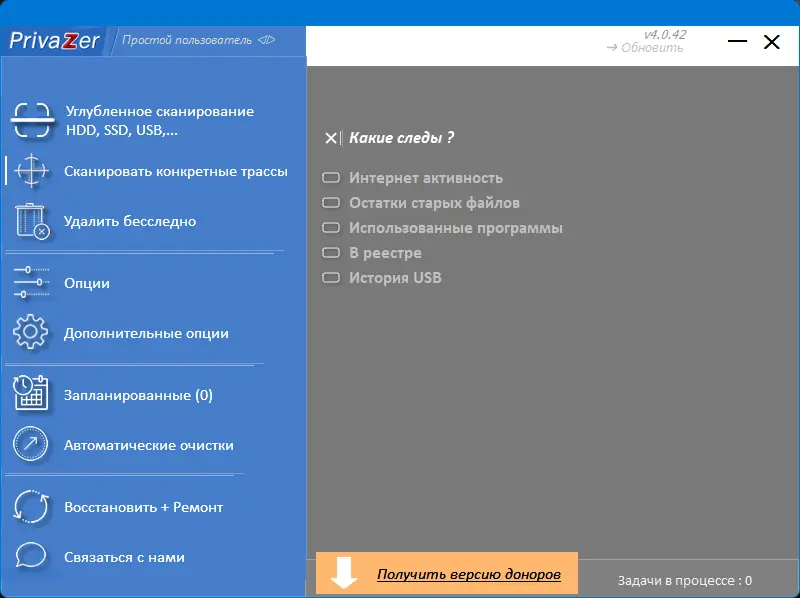The image size is (800, 598).
Task: Tick the Использованные программы checkbox
Action: tap(331, 228)
